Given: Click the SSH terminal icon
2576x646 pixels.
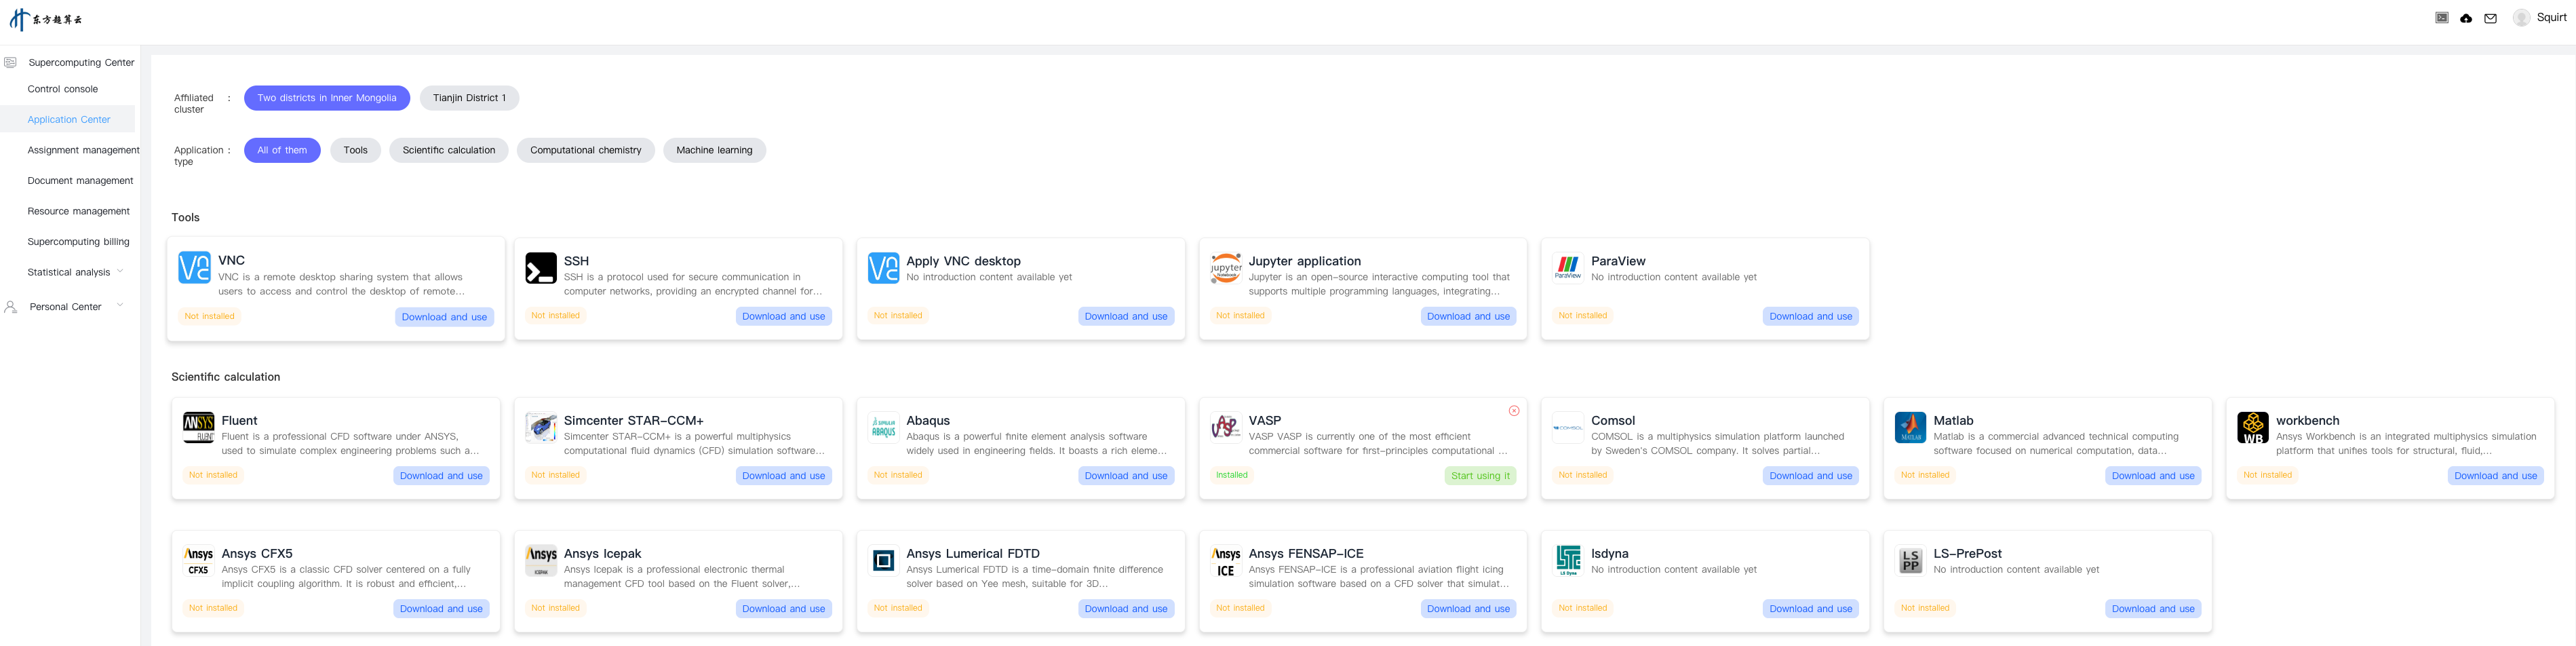Looking at the screenshot, I should click(x=541, y=268).
